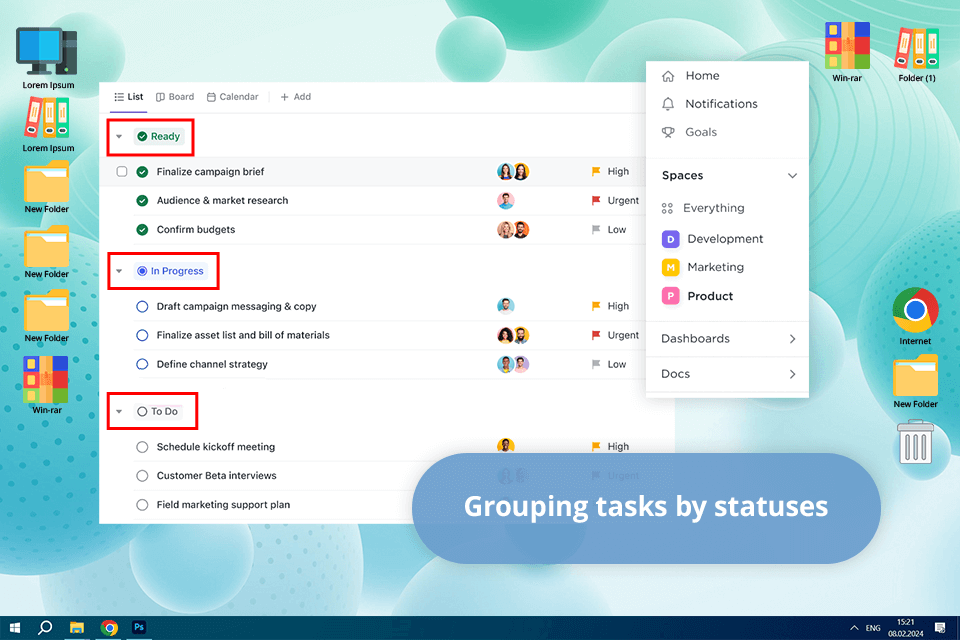Mark Schedule kickoff meeting complete
The image size is (960, 640).
coord(142,447)
